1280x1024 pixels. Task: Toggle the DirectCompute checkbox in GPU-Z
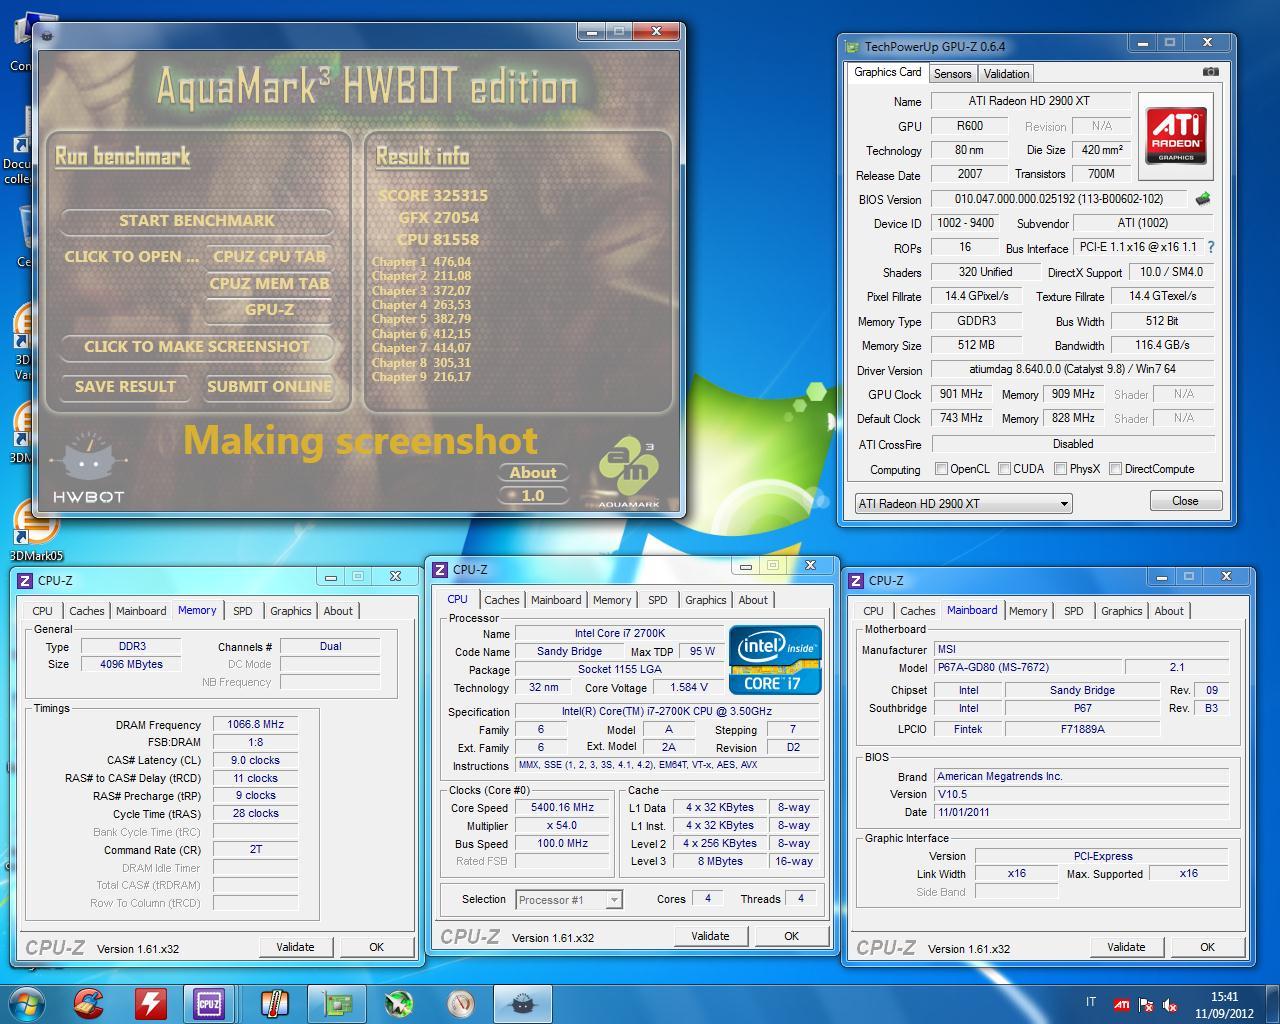point(1115,468)
